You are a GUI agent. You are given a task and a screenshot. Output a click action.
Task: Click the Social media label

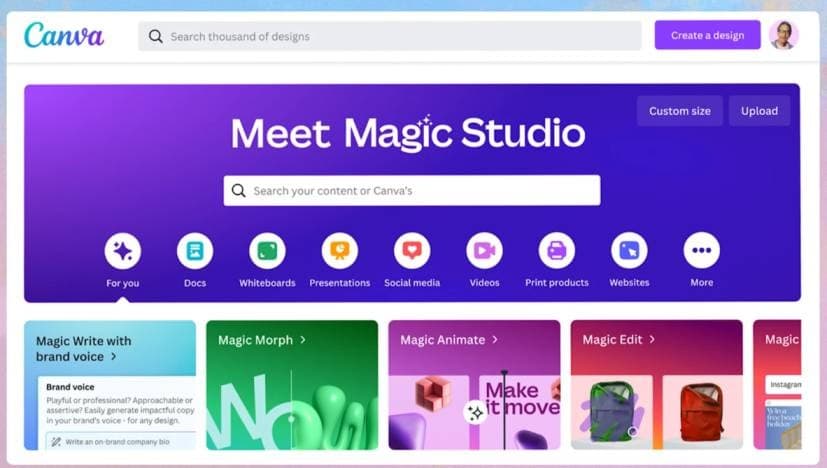pos(412,283)
